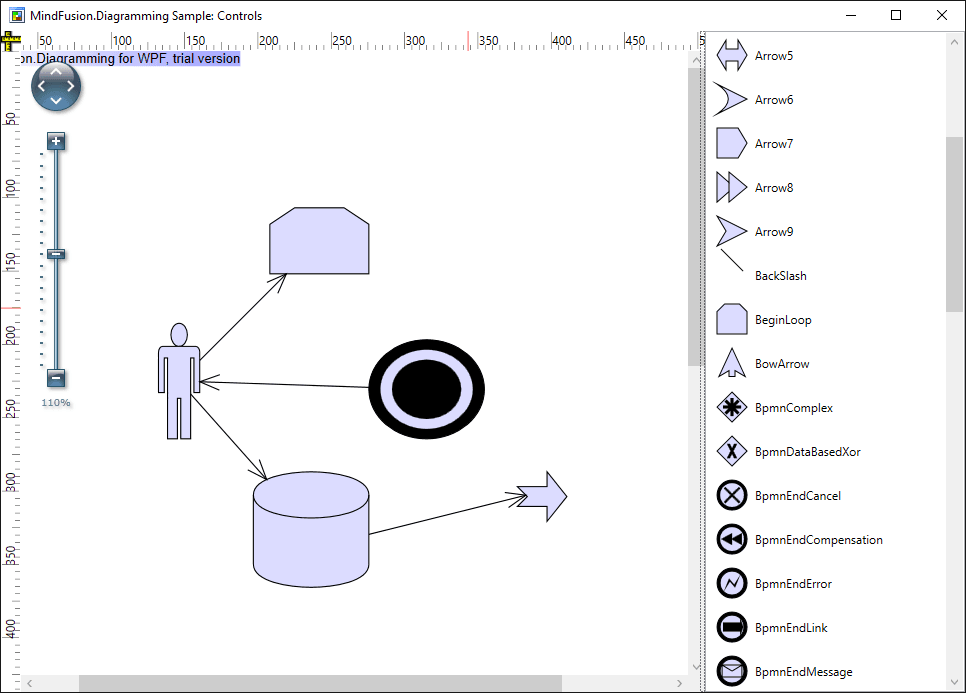
Task: Pan the diagram up with navigator arrow
Action: pos(56,72)
